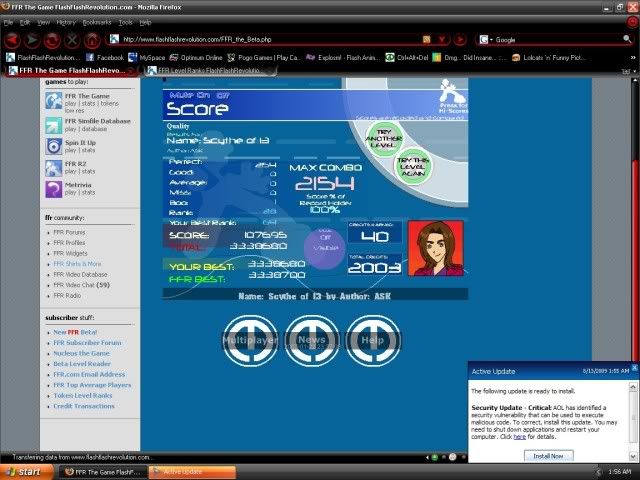This screenshot has width=640, height=480.
Task: Click the Install Now update button
Action: click(x=549, y=455)
